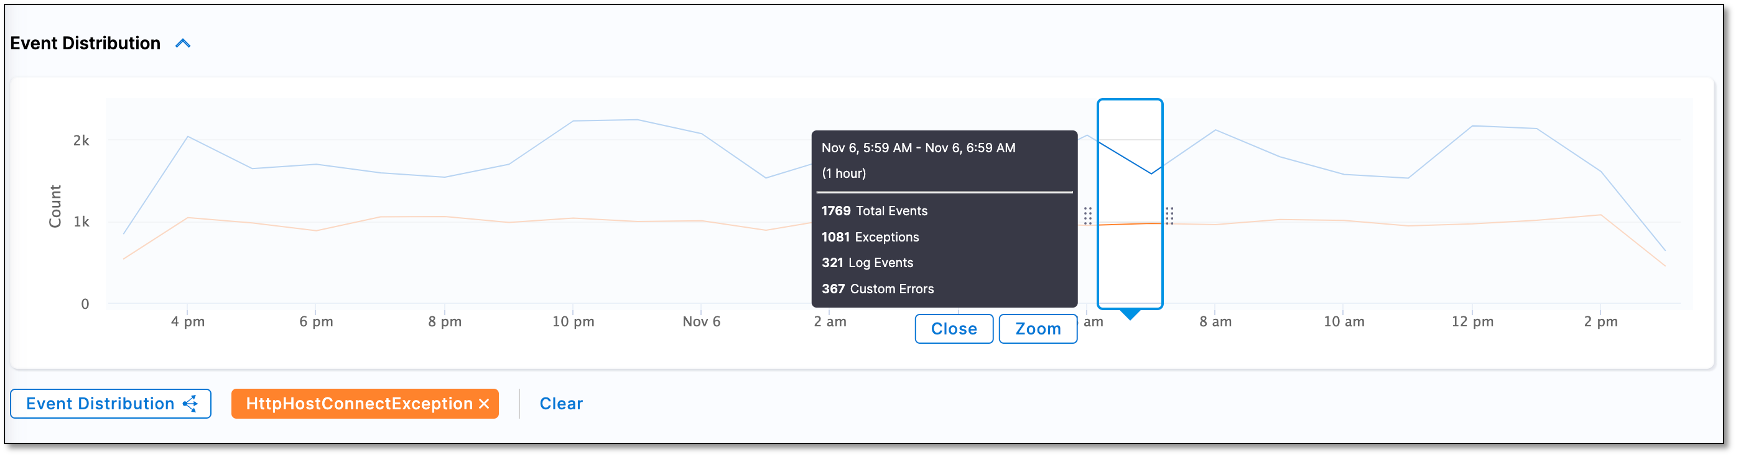Click the Nov 6 label on time axis
Viewport: 1738px width, 458px height.
[701, 322]
